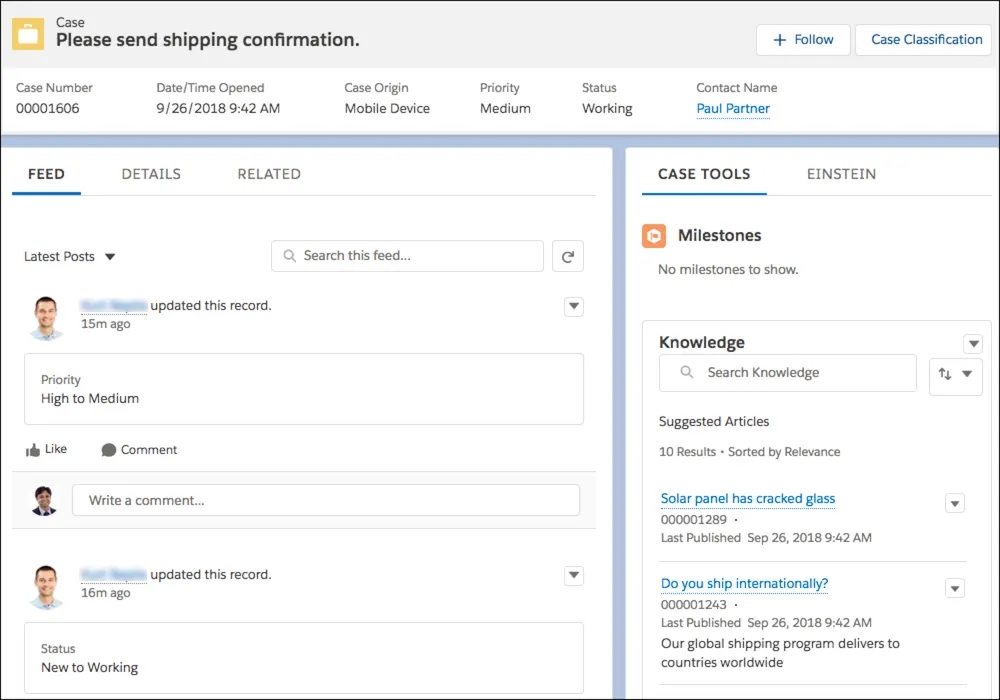Screen dimensions: 1000x700
Task: Click the Comment speech bubble icon
Action: pyautogui.click(x=108, y=450)
